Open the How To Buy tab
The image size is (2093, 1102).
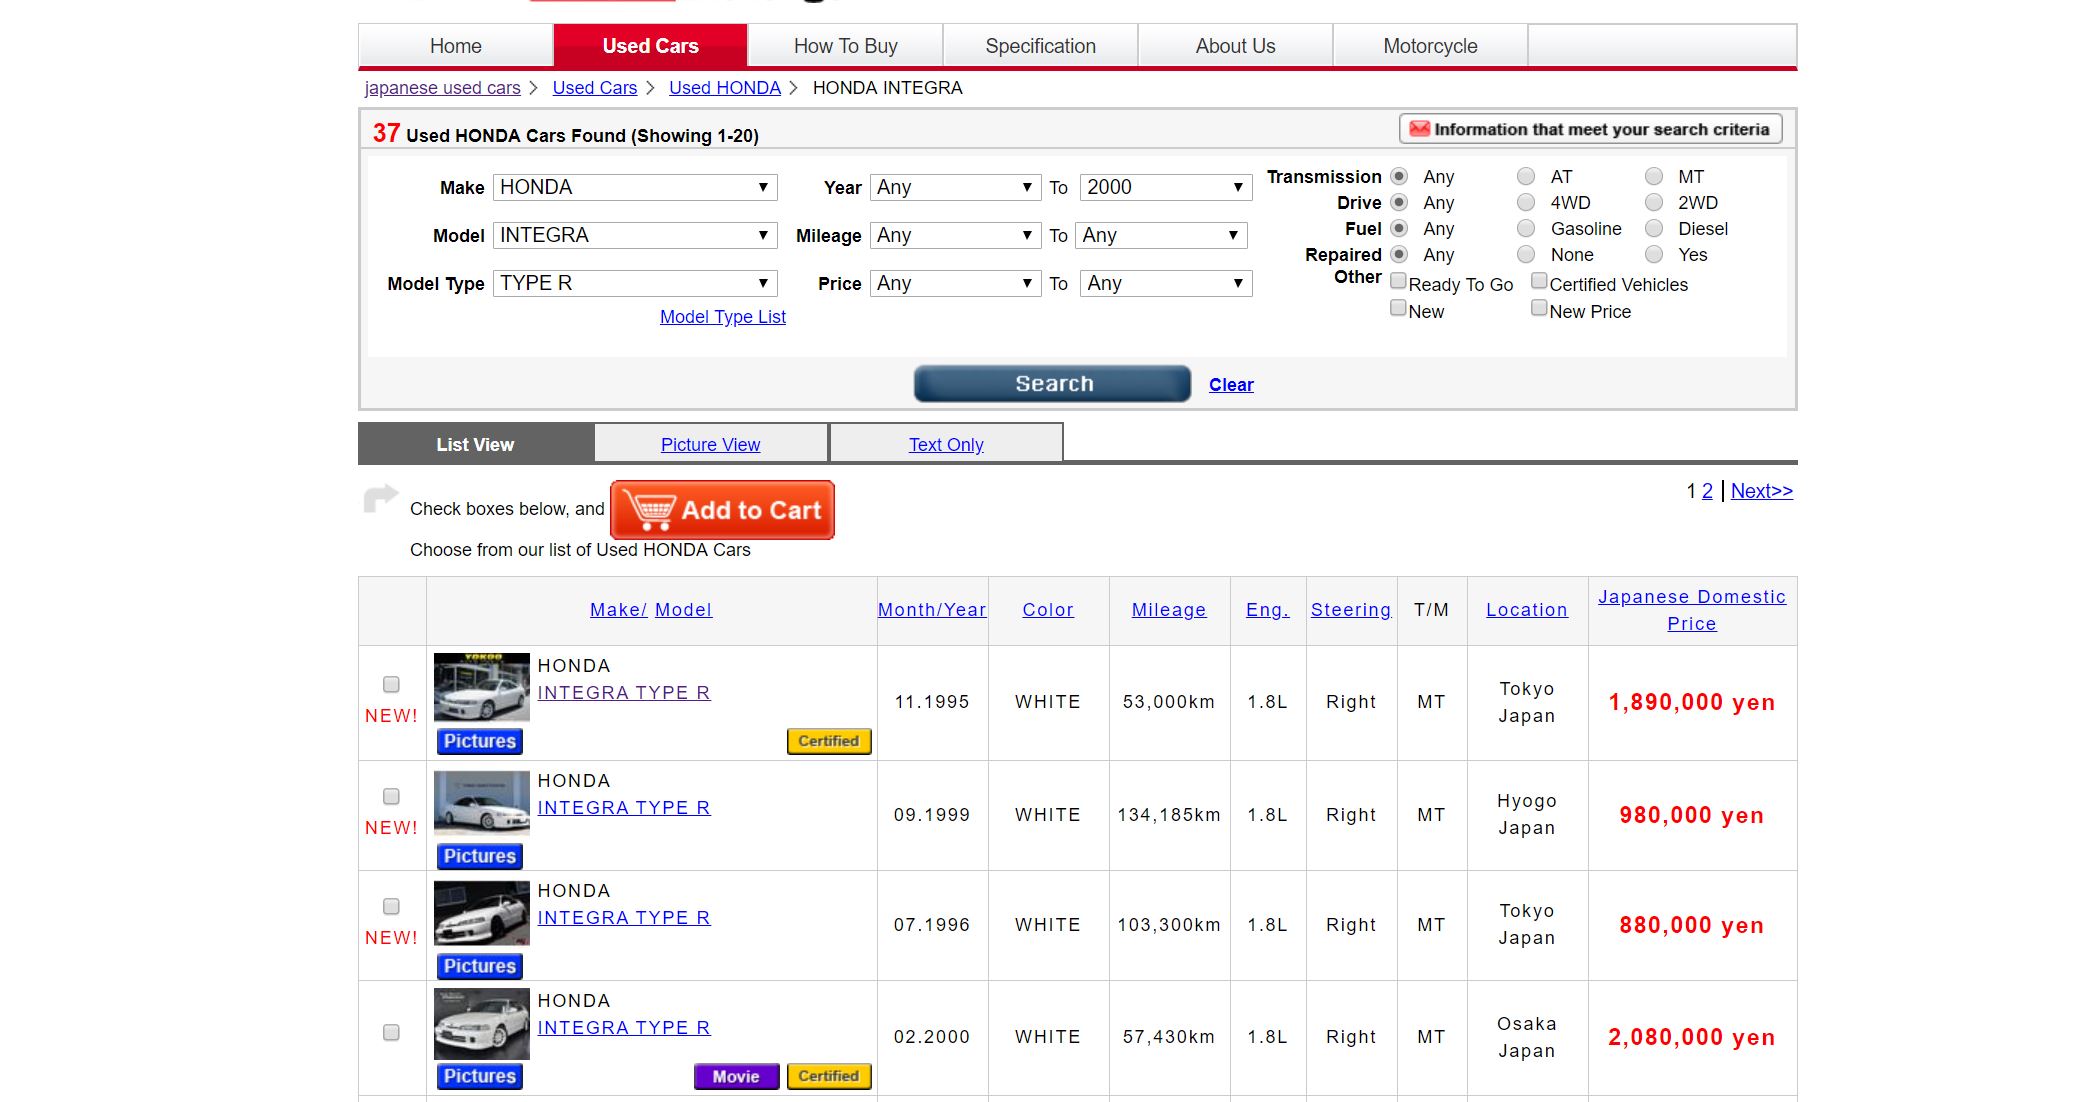point(846,46)
